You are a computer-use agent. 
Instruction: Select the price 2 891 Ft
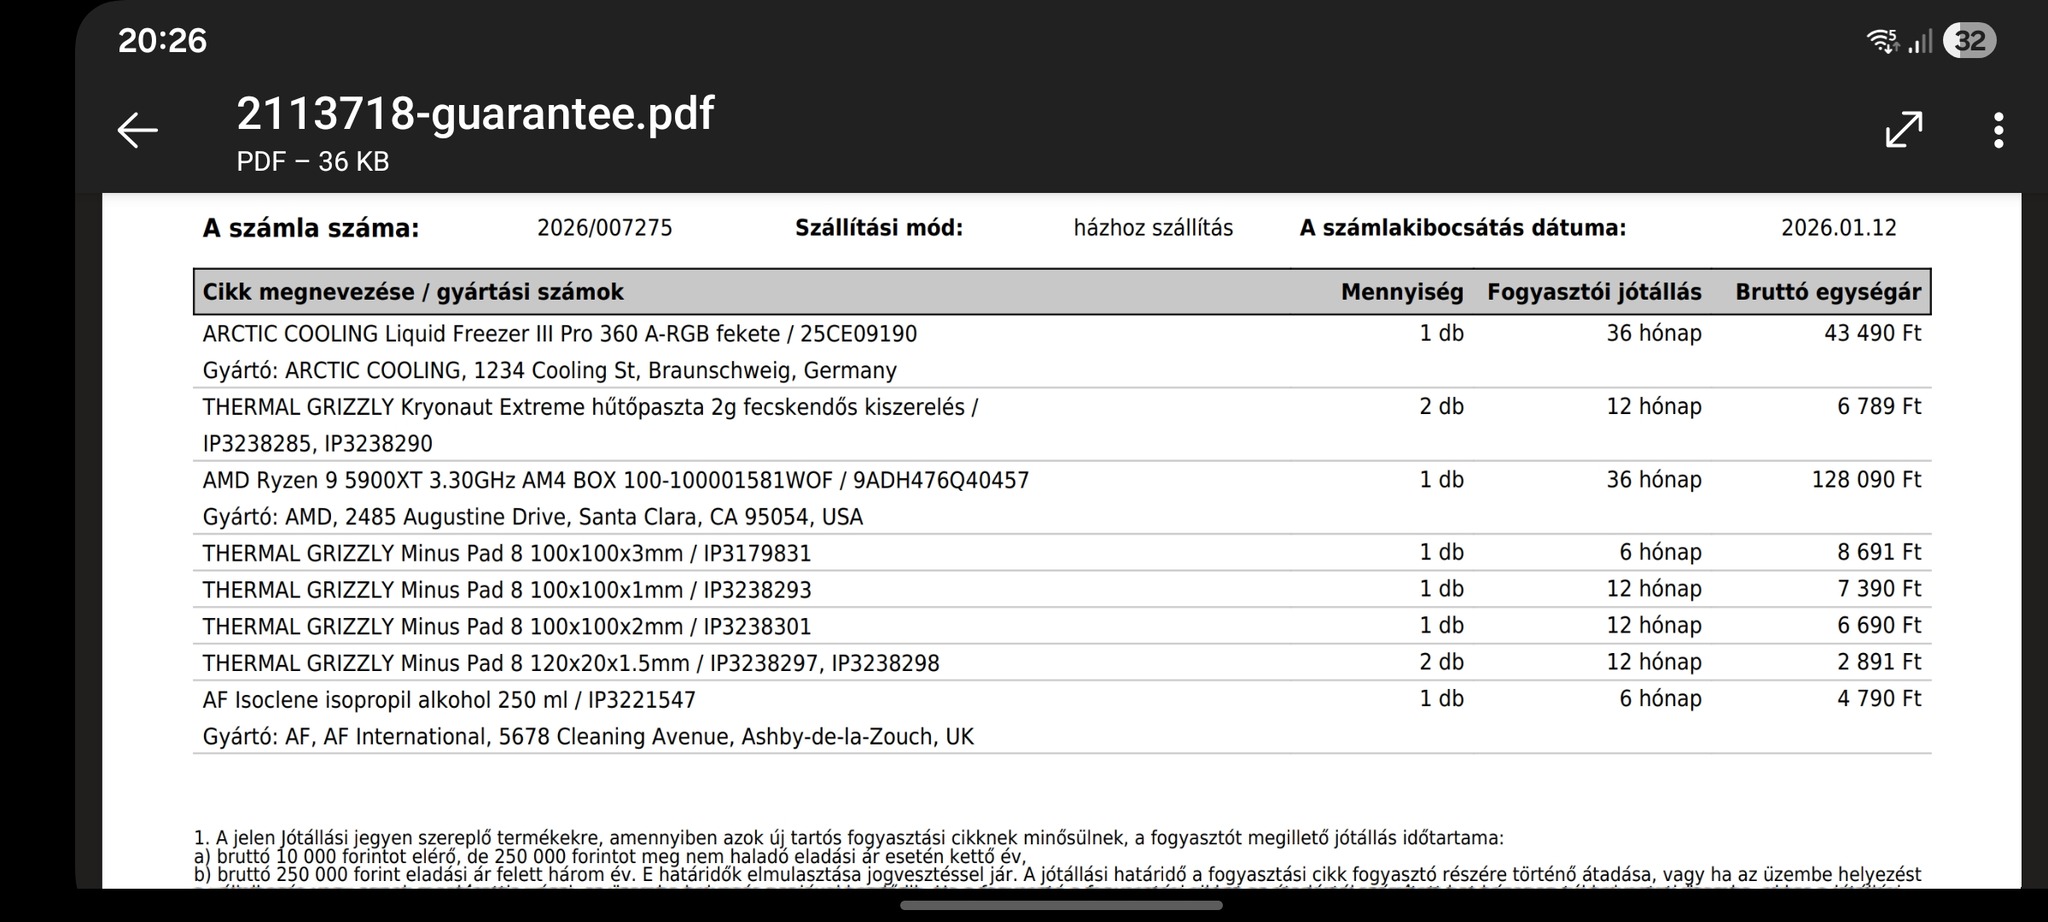[1878, 662]
